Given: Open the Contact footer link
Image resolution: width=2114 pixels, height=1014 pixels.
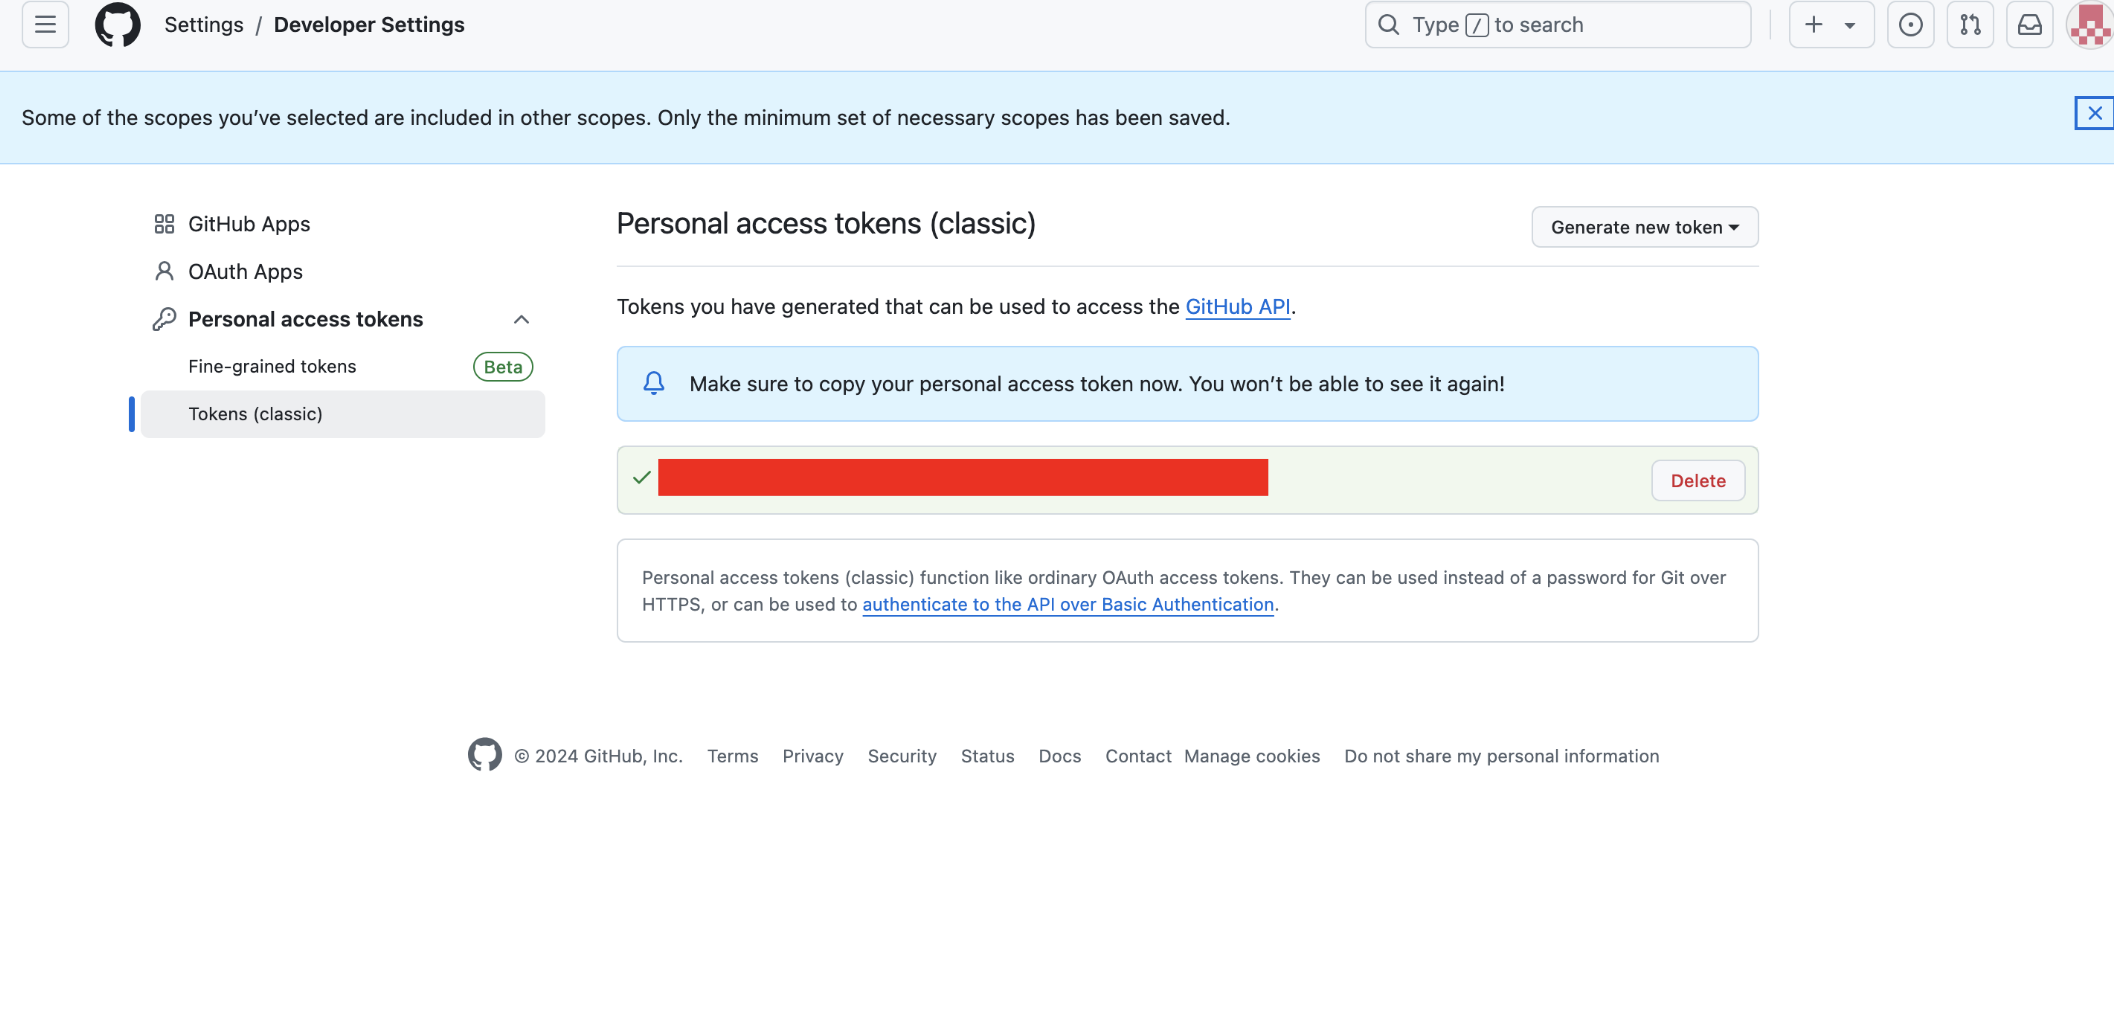Looking at the screenshot, I should click(x=1138, y=756).
